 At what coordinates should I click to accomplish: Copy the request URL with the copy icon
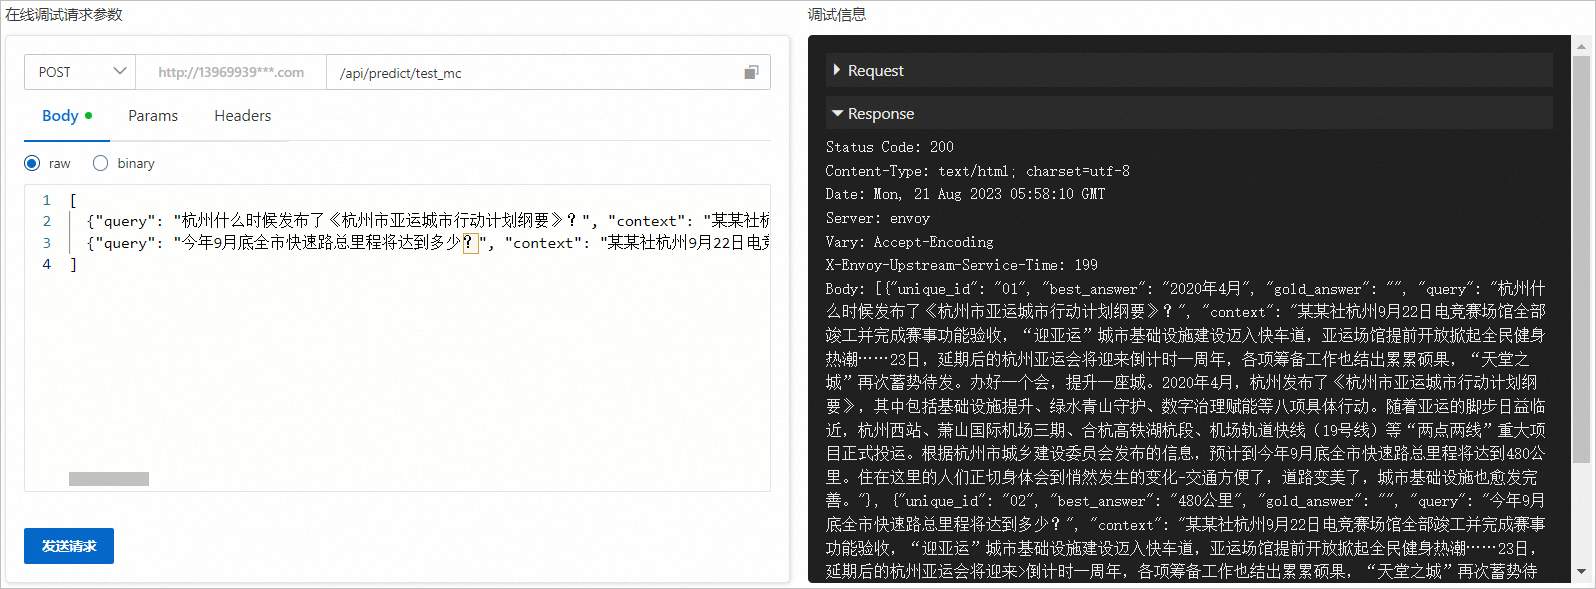tap(751, 72)
